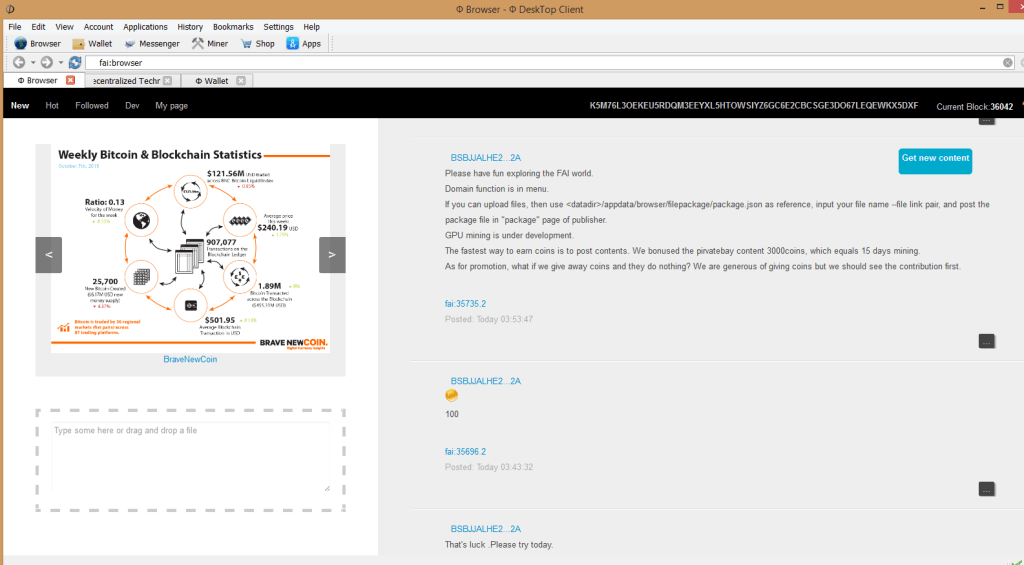Show next slide with right arrow
1024x565 pixels.
click(x=332, y=255)
